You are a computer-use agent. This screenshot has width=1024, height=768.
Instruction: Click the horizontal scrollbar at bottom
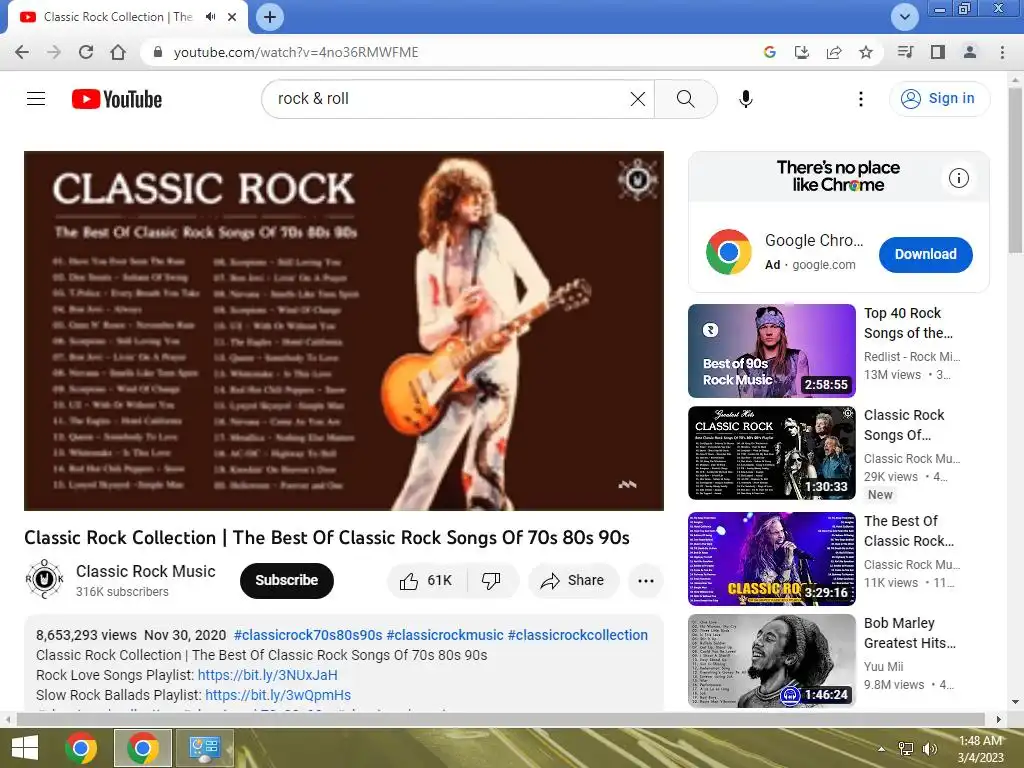click(x=500, y=719)
